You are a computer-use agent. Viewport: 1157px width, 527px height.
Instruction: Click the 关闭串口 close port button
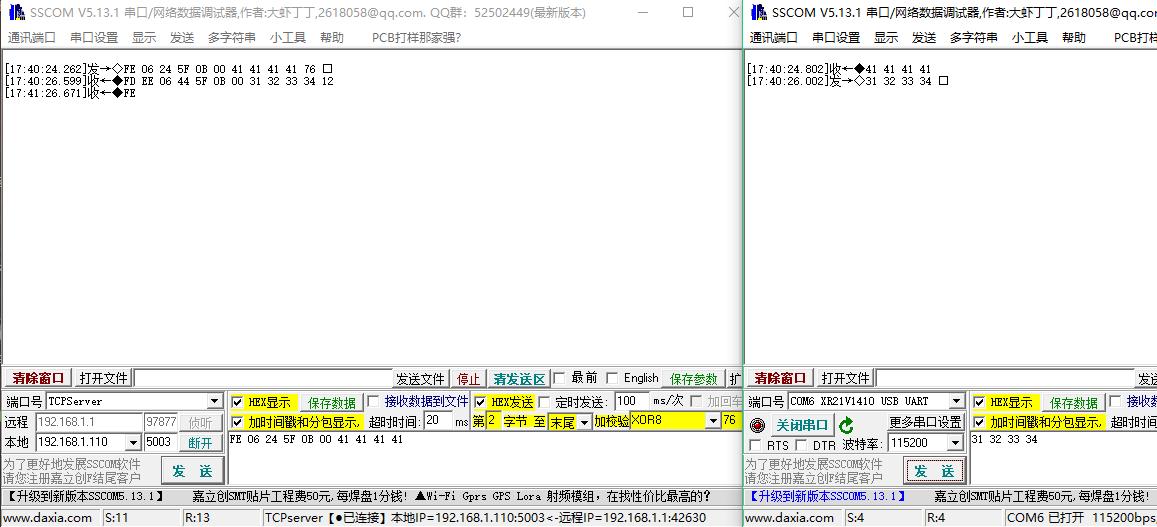(x=803, y=425)
